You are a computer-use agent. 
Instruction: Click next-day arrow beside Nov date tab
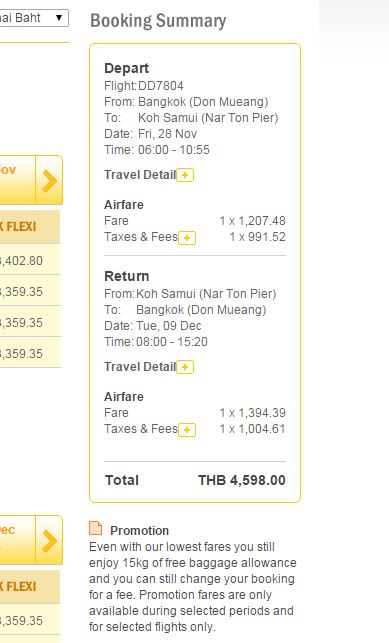click(49, 180)
